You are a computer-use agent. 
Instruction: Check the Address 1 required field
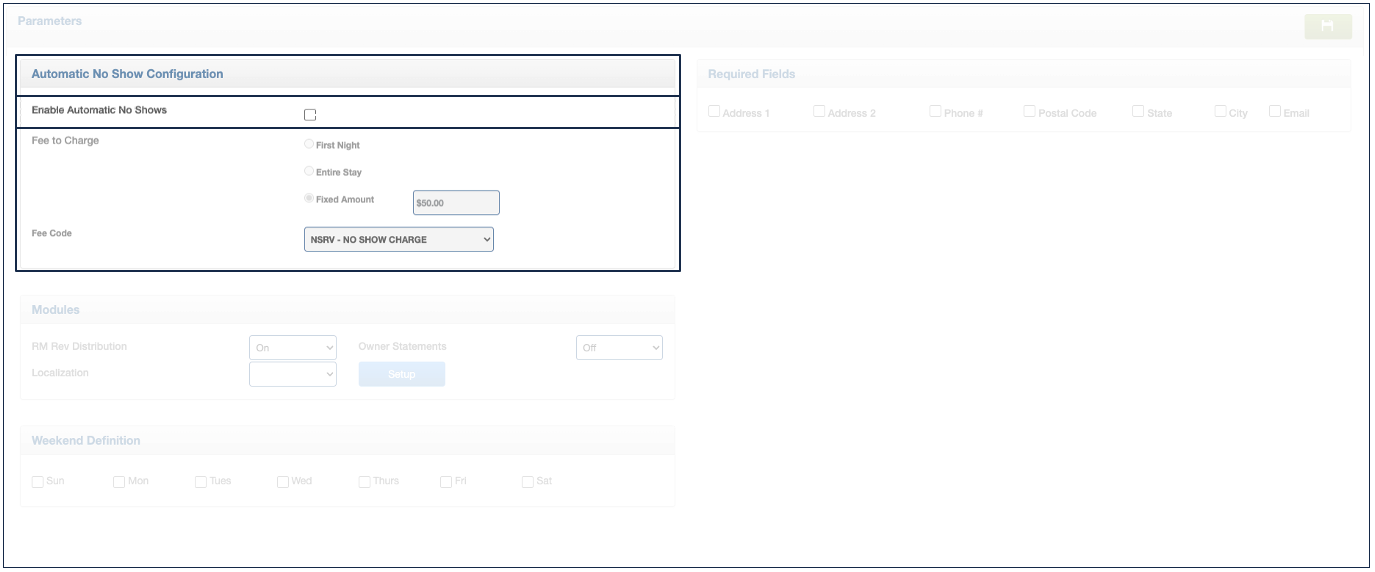click(714, 112)
